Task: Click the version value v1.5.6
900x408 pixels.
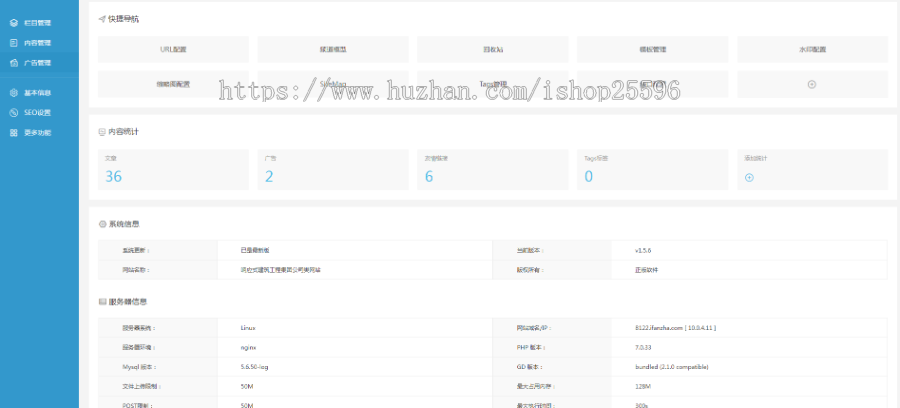Action: coord(643,251)
